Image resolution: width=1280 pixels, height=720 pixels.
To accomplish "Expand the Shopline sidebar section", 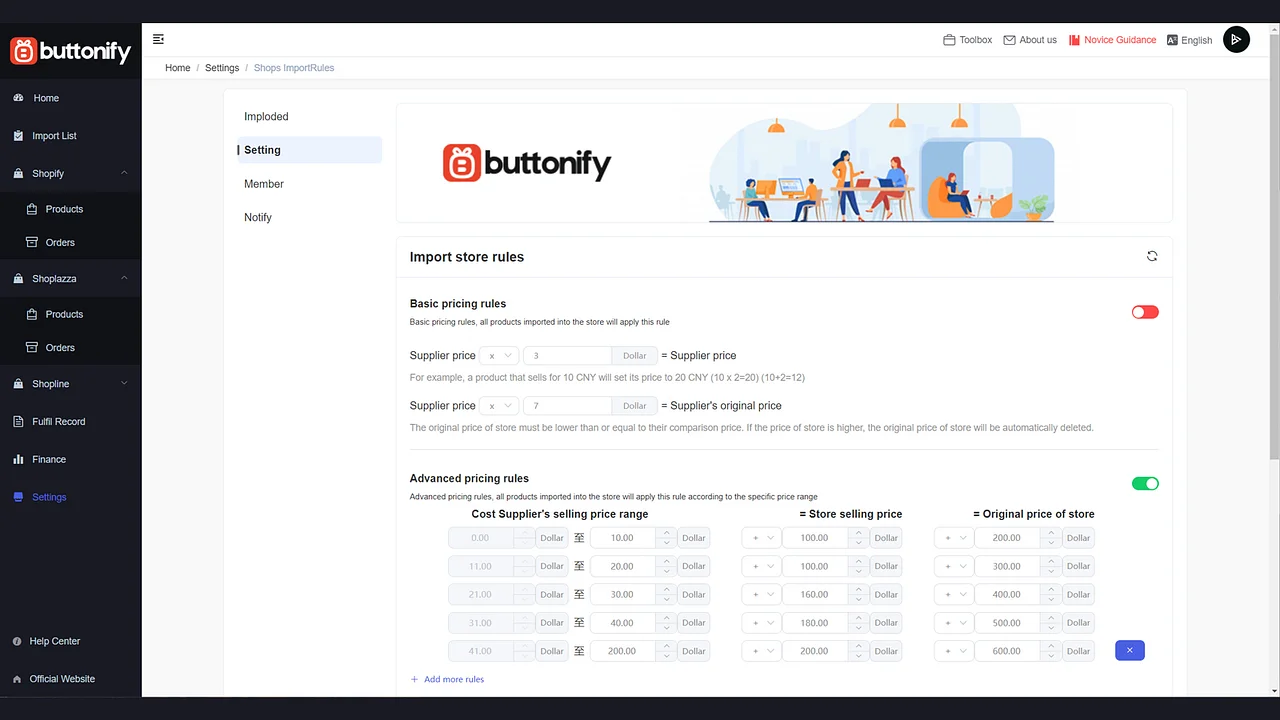I will coord(124,384).
